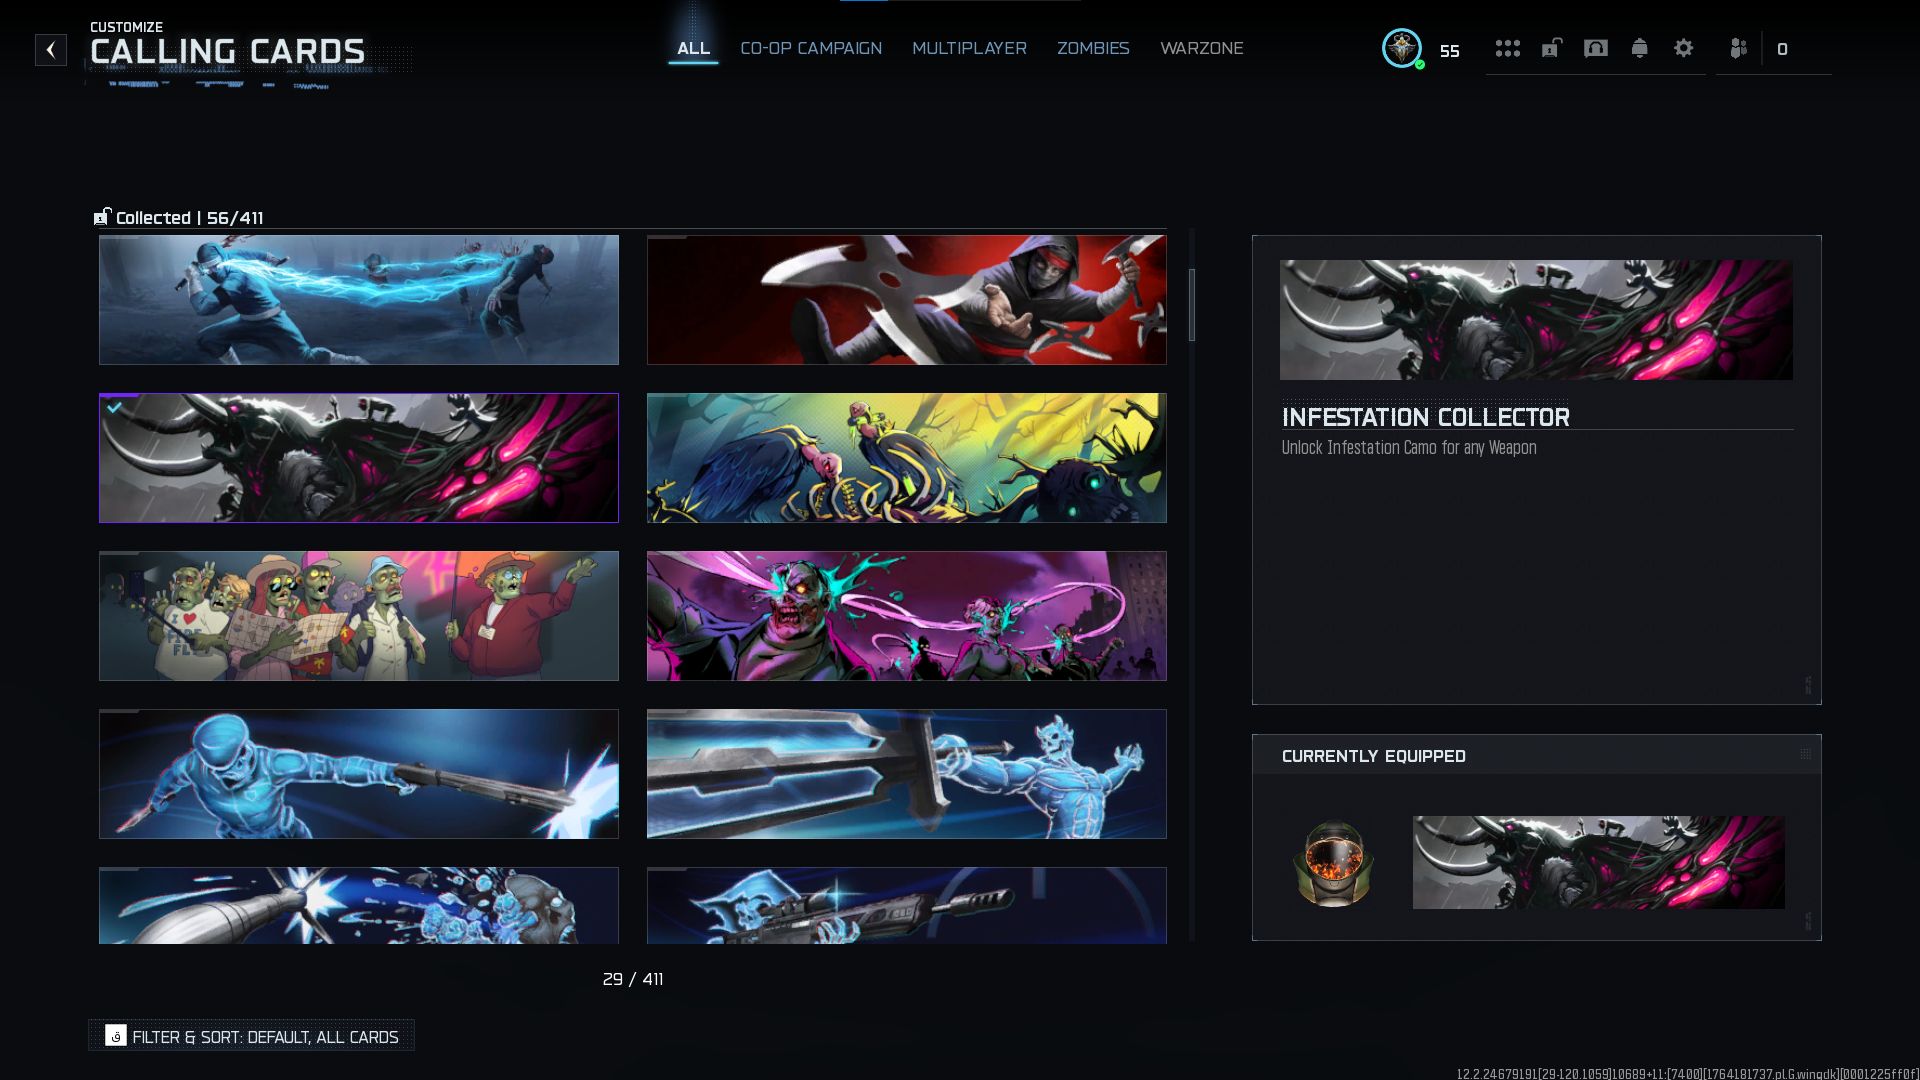1920x1080 pixels.
Task: Open Filter & Sort options
Action: tap(252, 1036)
